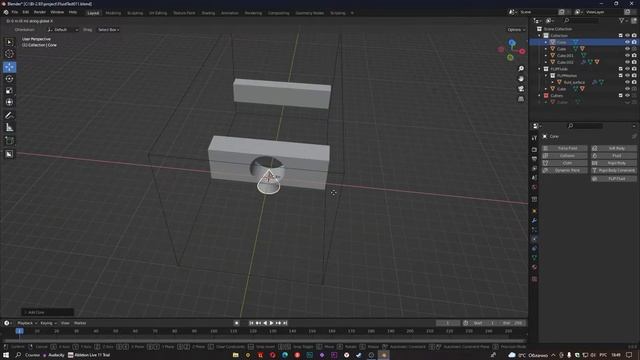Toggle exclude checkbox for Collection
This screenshot has height=360, width=640.
[620, 36]
